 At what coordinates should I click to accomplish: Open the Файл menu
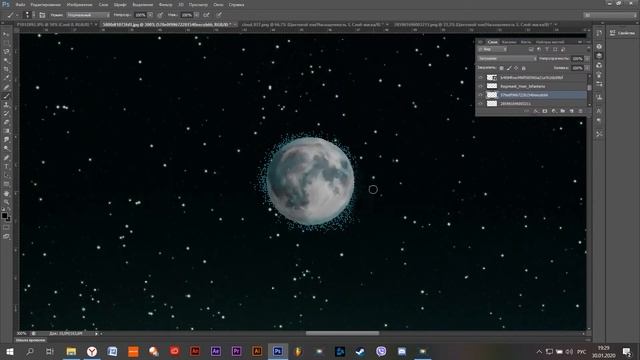pyautogui.click(x=20, y=4)
